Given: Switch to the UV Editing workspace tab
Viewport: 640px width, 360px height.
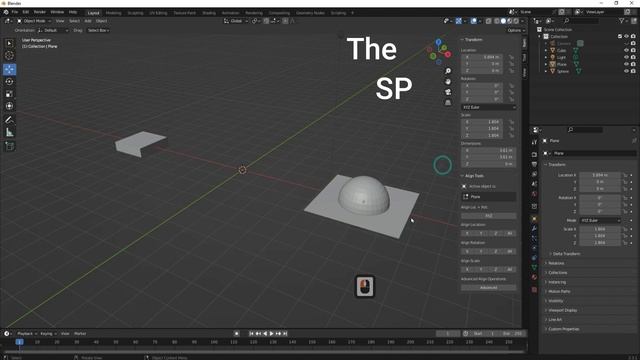Looking at the screenshot, I should click(158, 13).
